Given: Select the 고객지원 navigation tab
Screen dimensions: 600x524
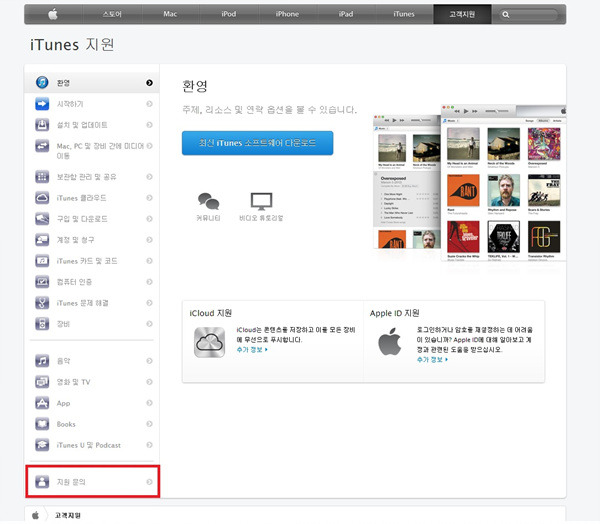Looking at the screenshot, I should point(462,14).
